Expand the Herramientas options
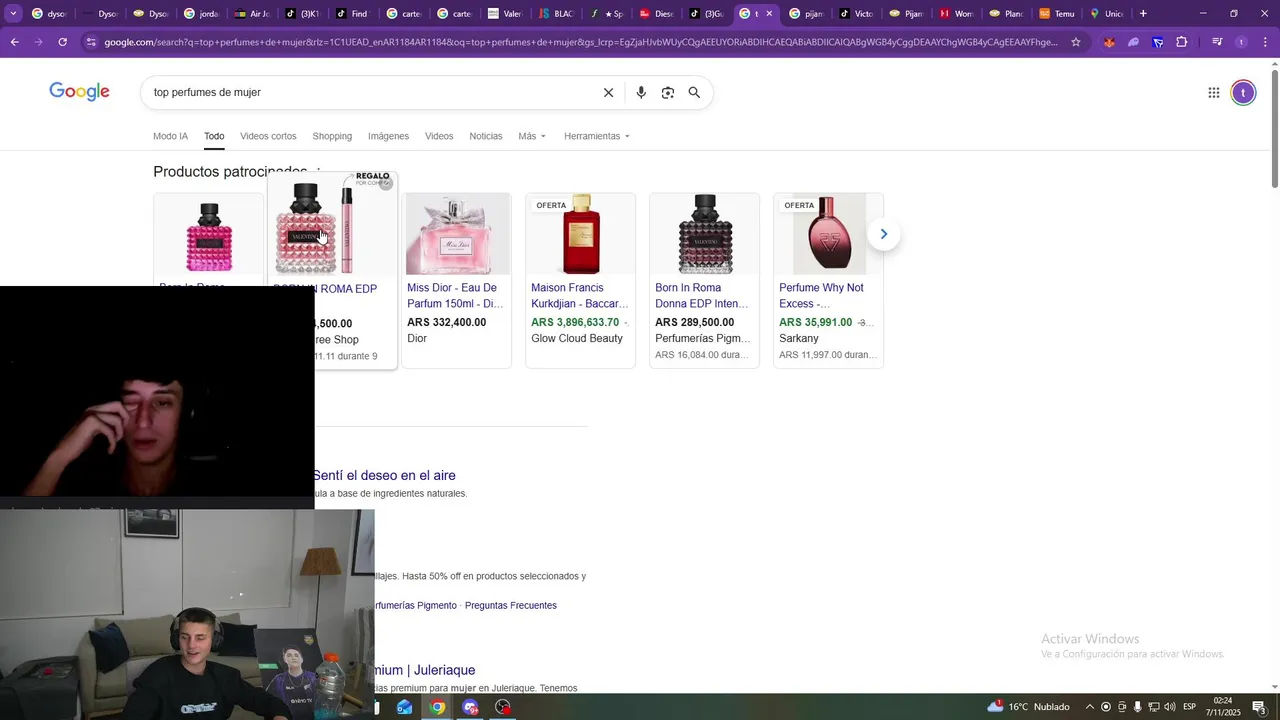The image size is (1280, 720). coord(597,136)
